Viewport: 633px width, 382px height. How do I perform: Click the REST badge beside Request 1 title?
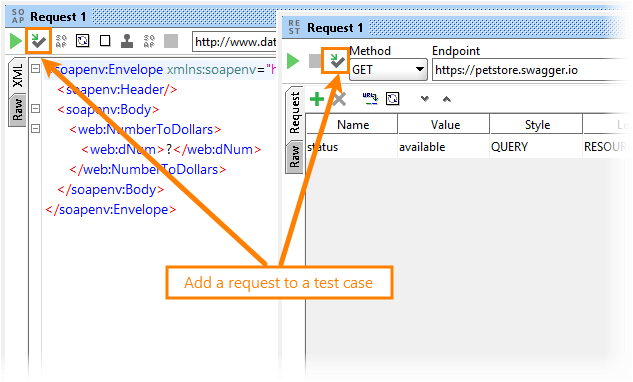[x=294, y=27]
